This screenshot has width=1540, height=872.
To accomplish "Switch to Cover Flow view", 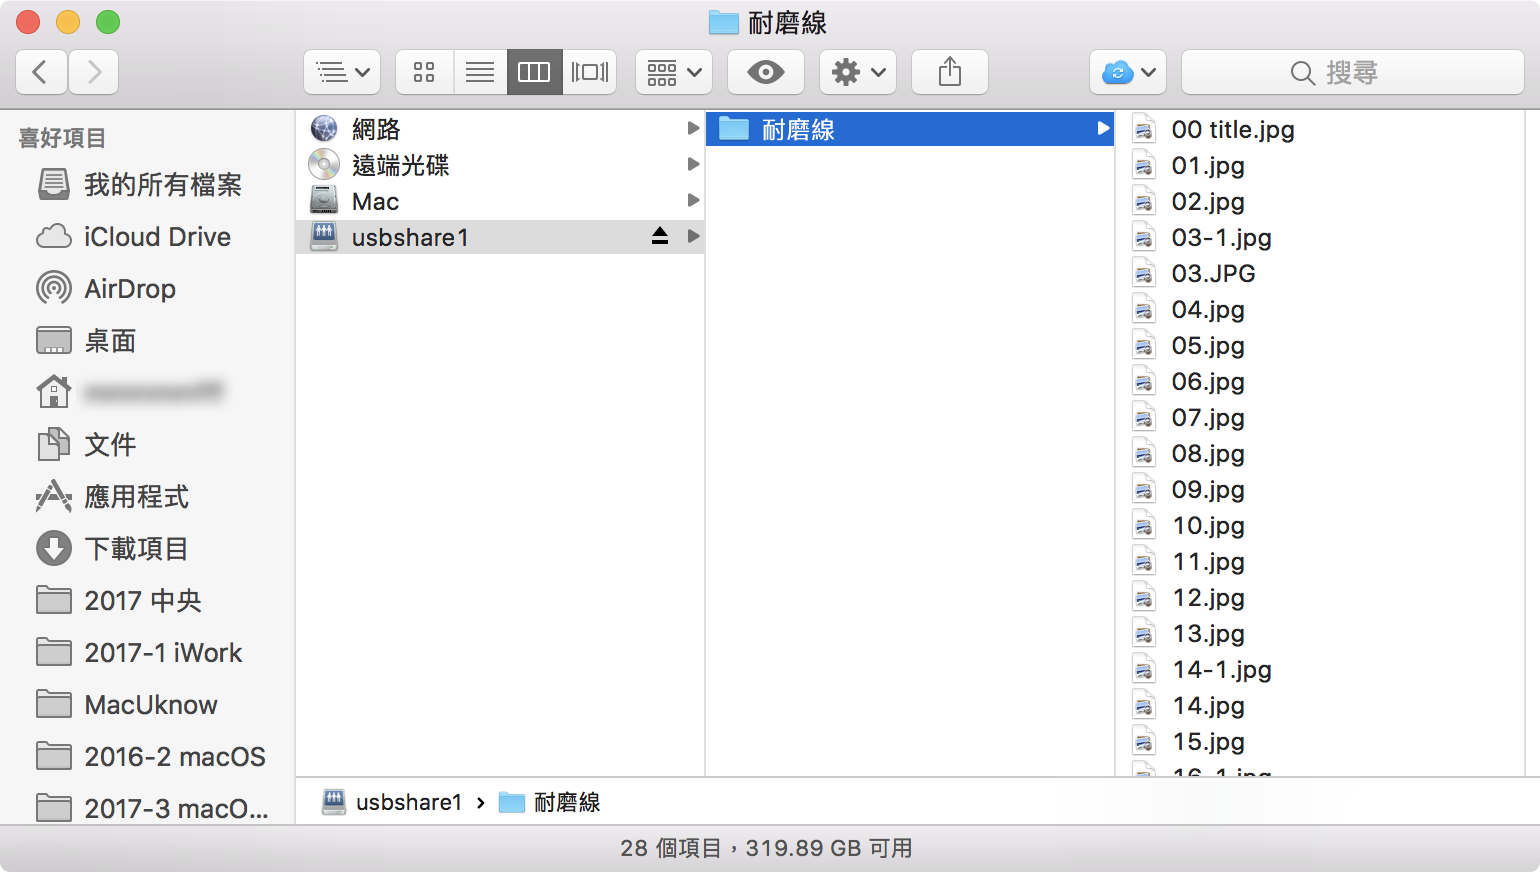I will pos(589,72).
